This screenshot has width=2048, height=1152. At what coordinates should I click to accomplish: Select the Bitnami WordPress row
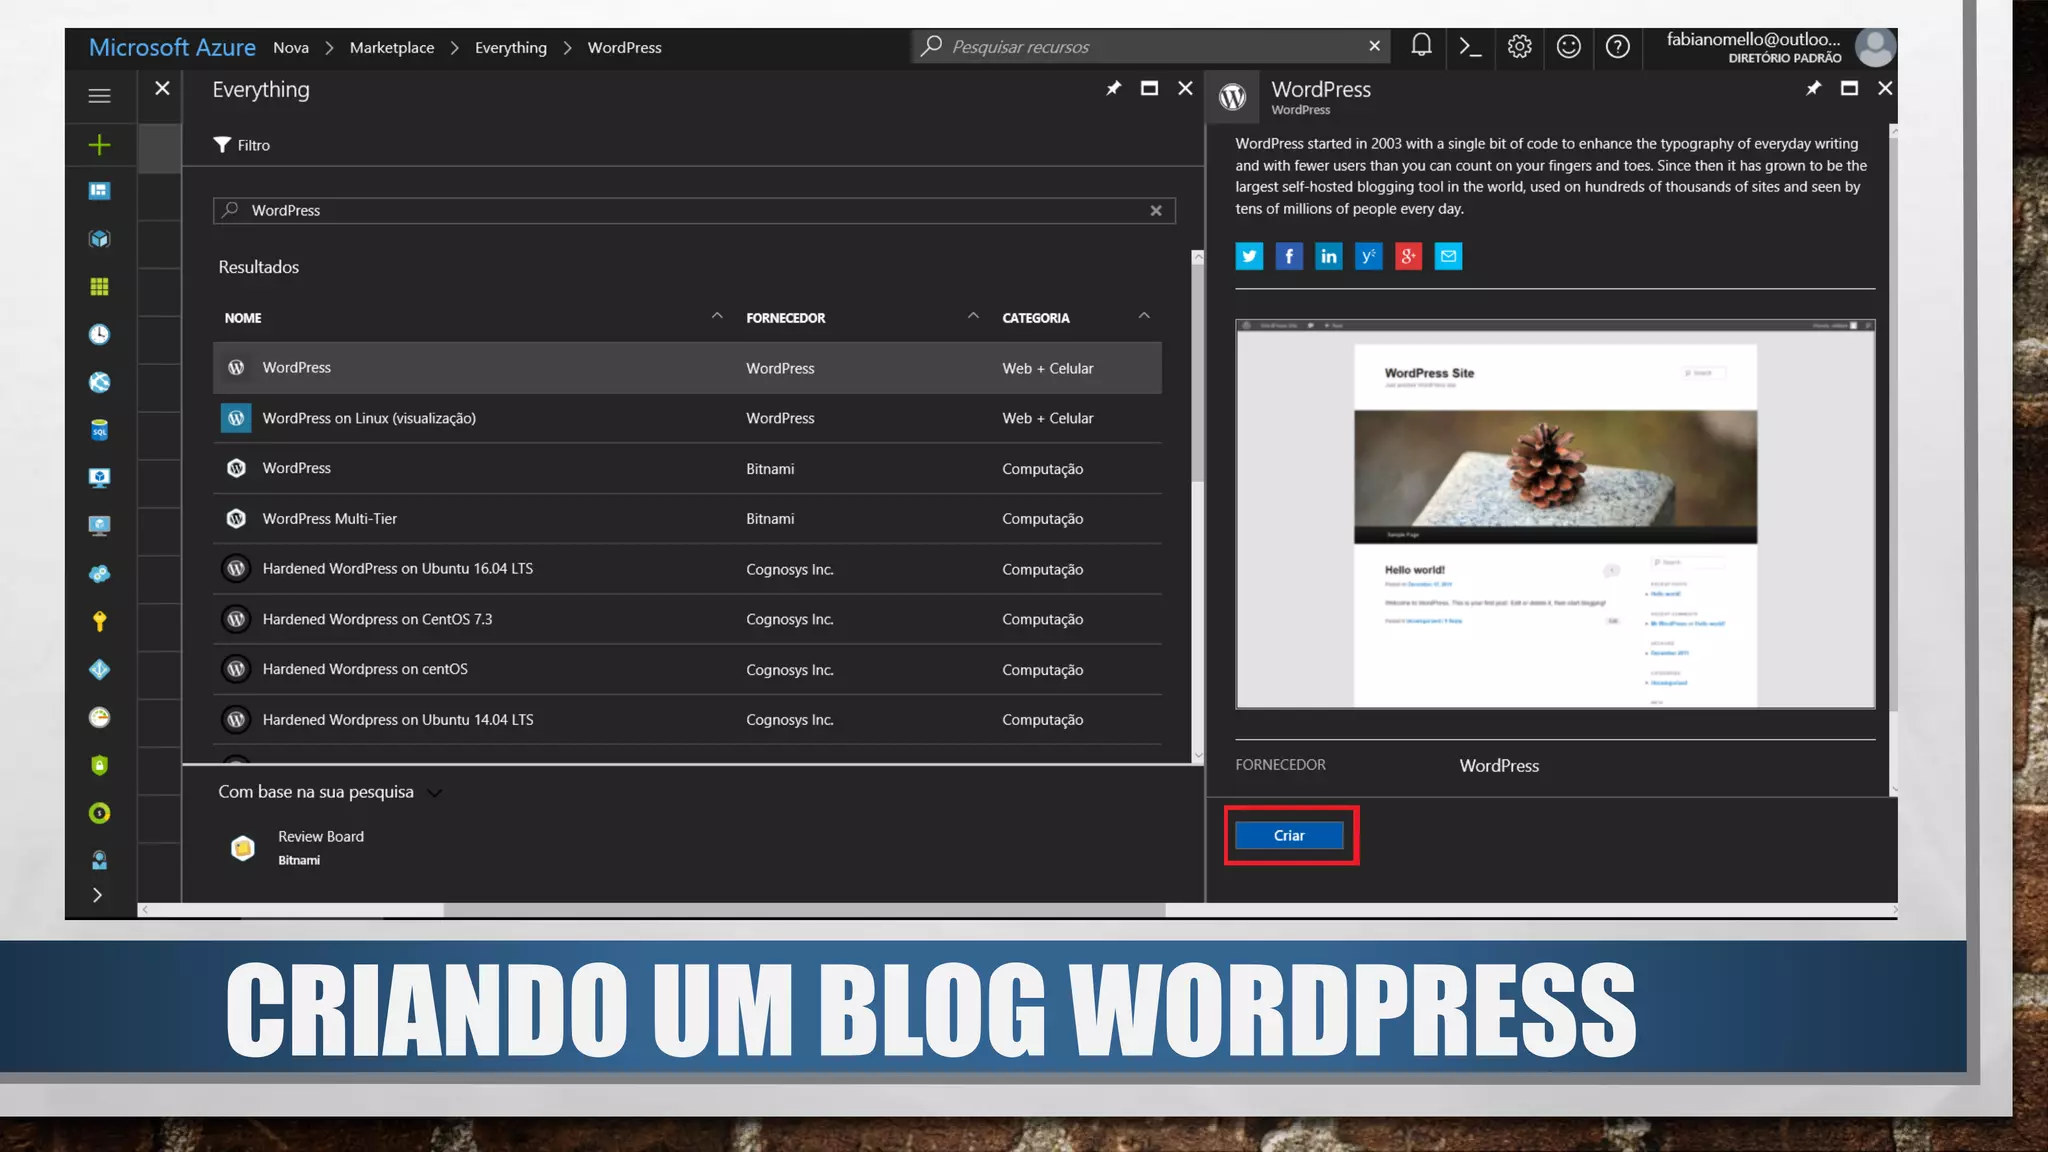point(687,468)
